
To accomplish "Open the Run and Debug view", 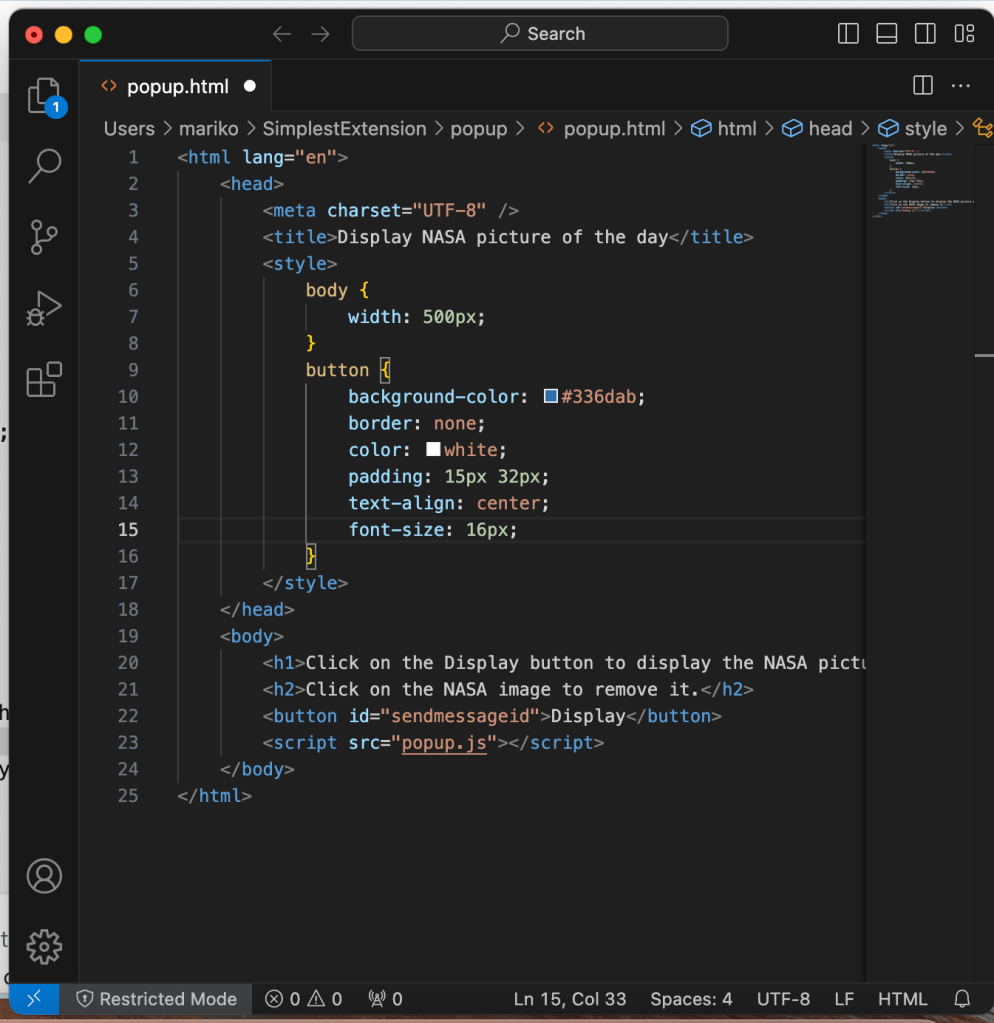I will [x=44, y=309].
